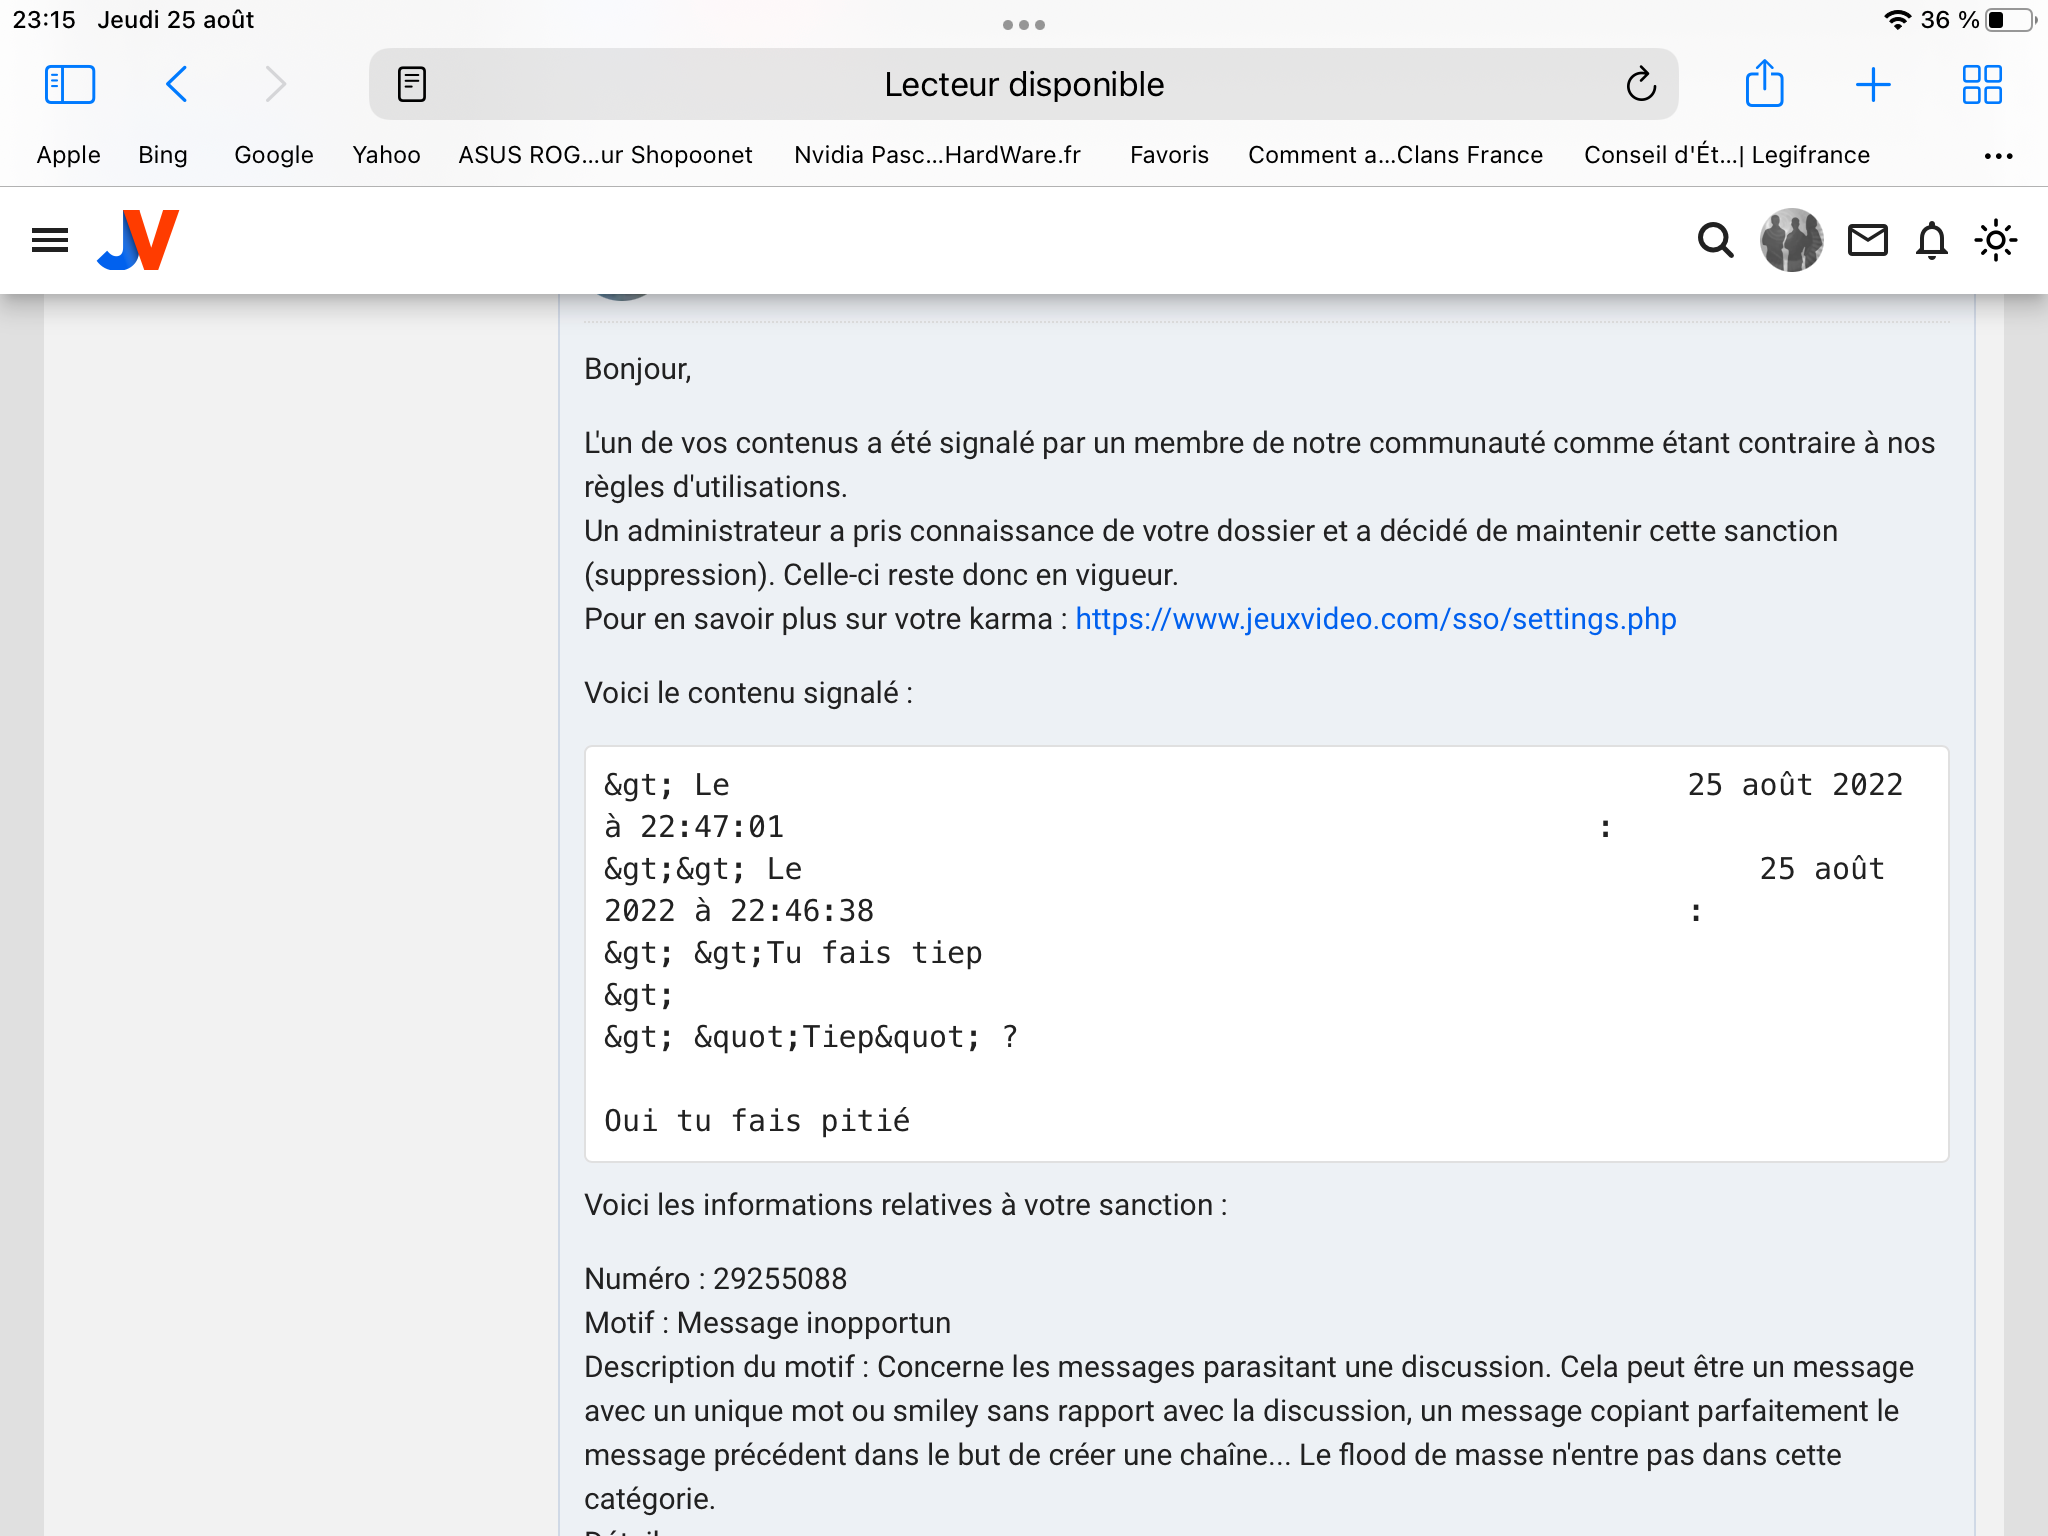Open the jeuxvideo.com search
The image size is (2048, 1536).
[x=1715, y=240]
